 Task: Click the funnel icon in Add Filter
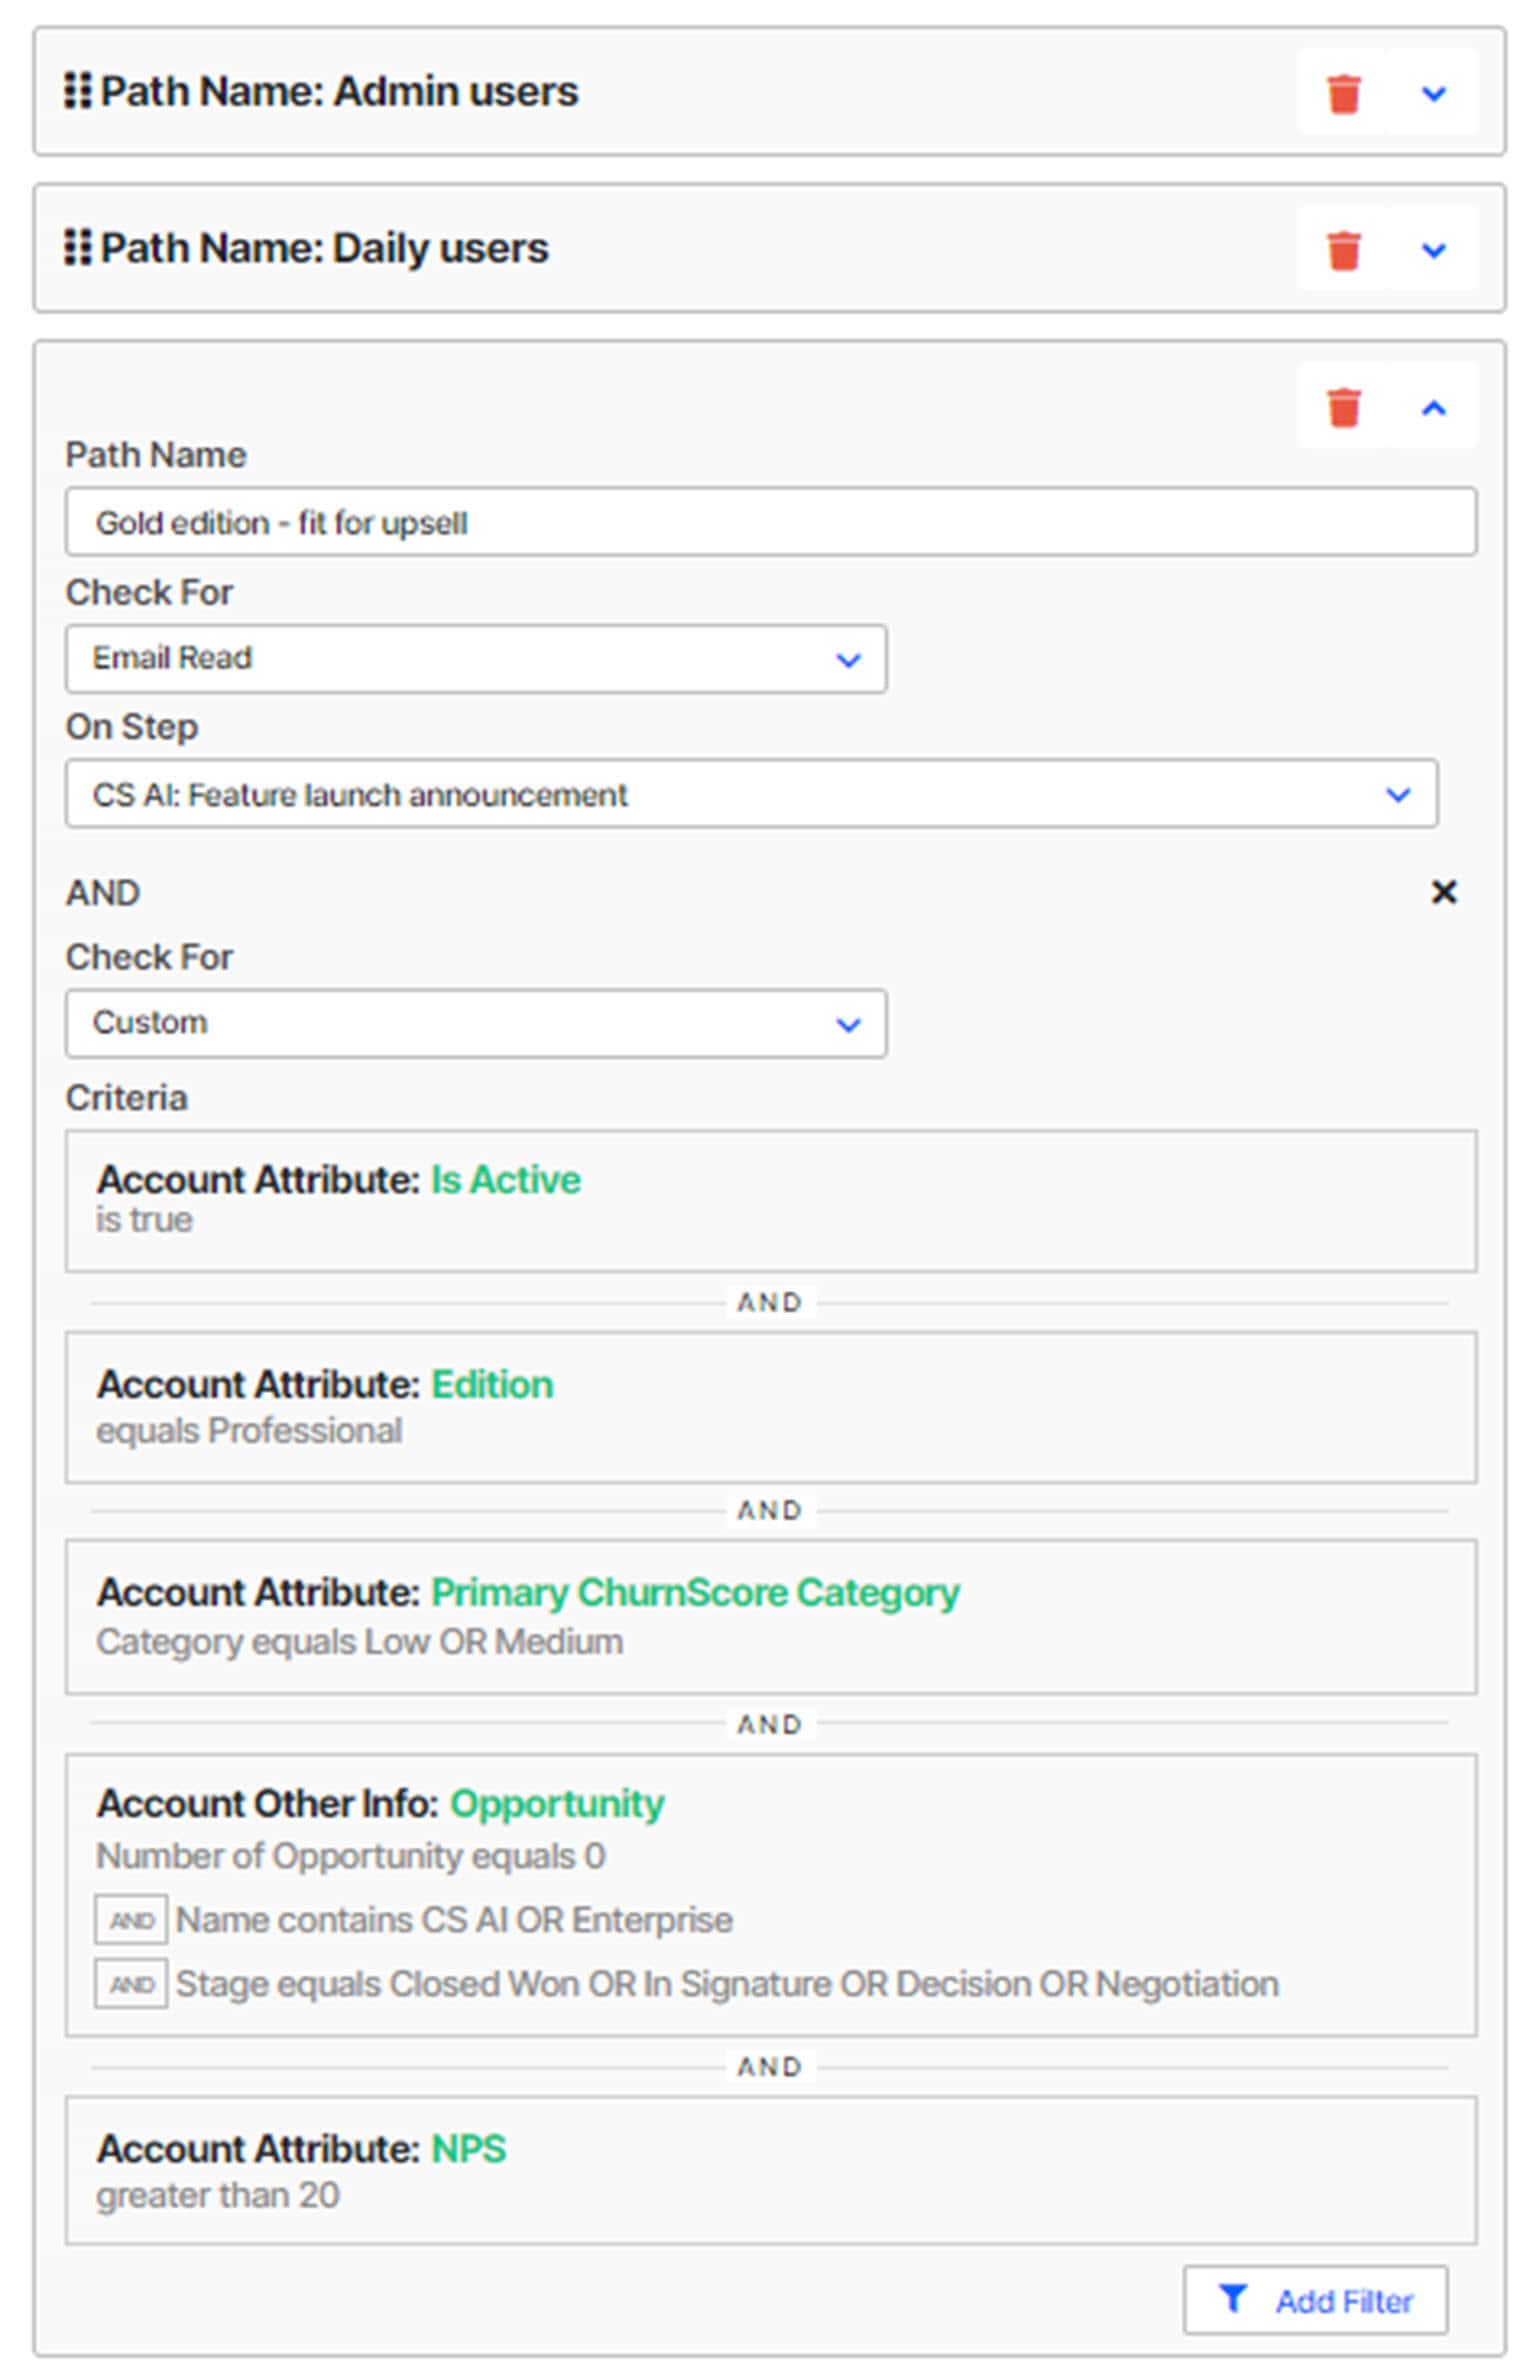click(1233, 2299)
